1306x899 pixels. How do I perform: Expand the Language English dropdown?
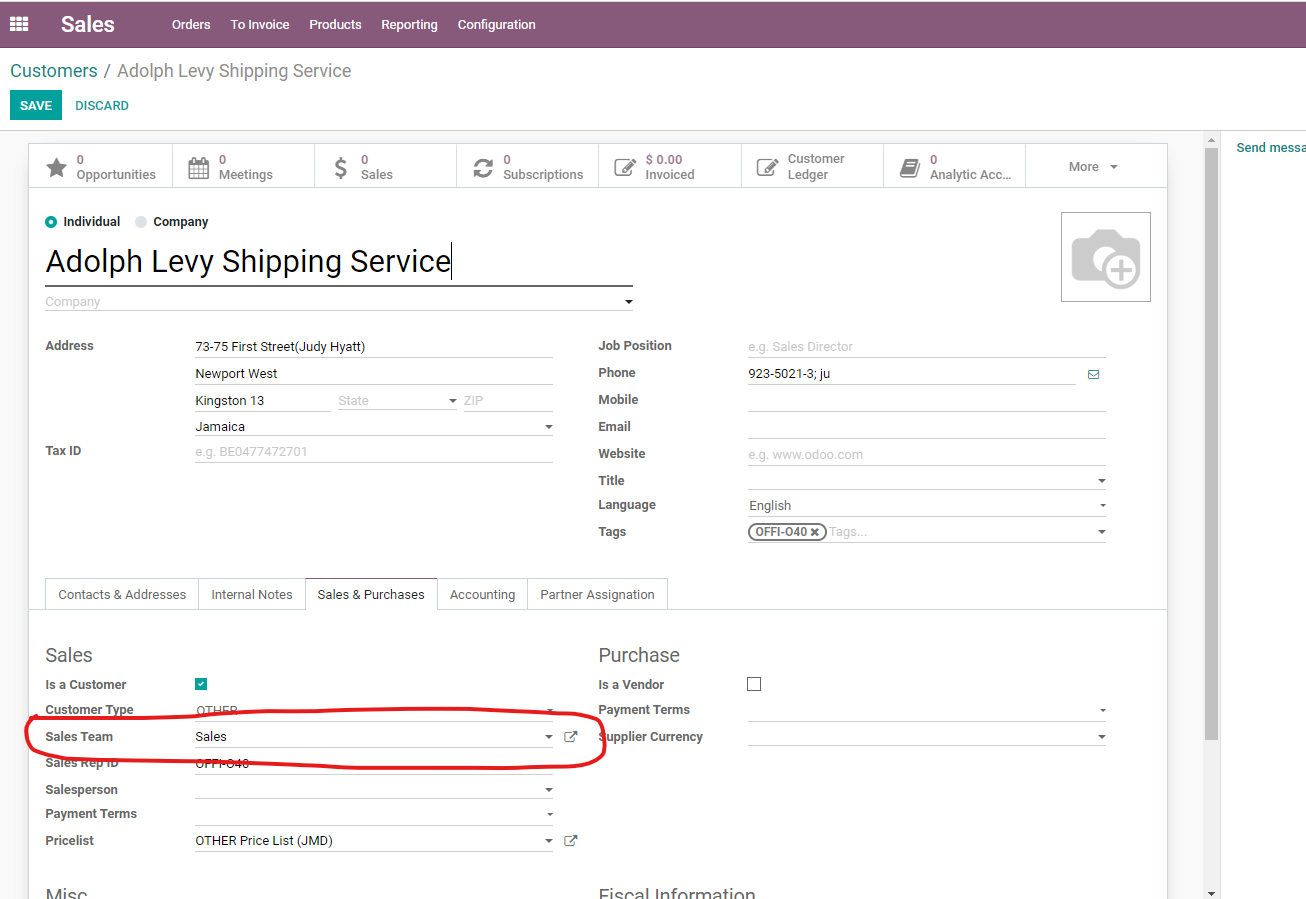[1102, 506]
